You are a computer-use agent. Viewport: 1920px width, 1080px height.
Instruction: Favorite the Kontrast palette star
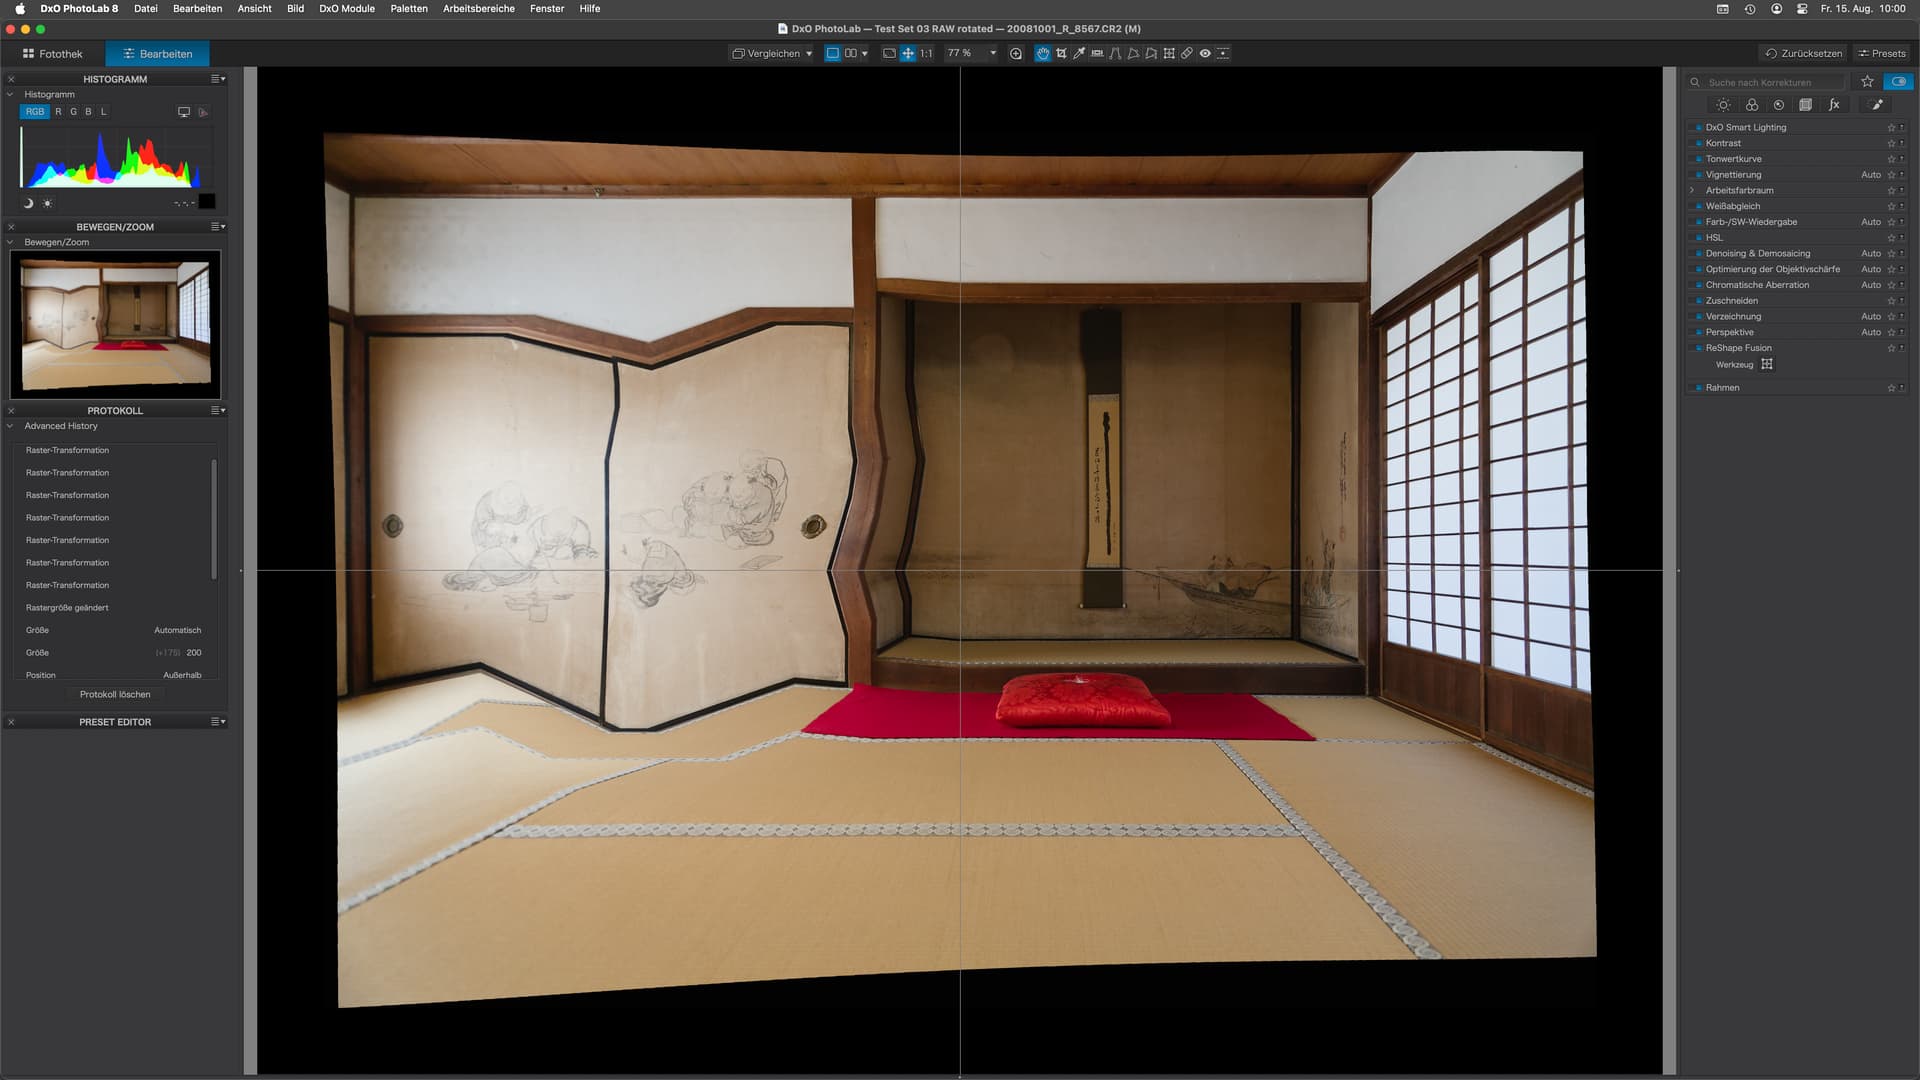pos(1891,143)
